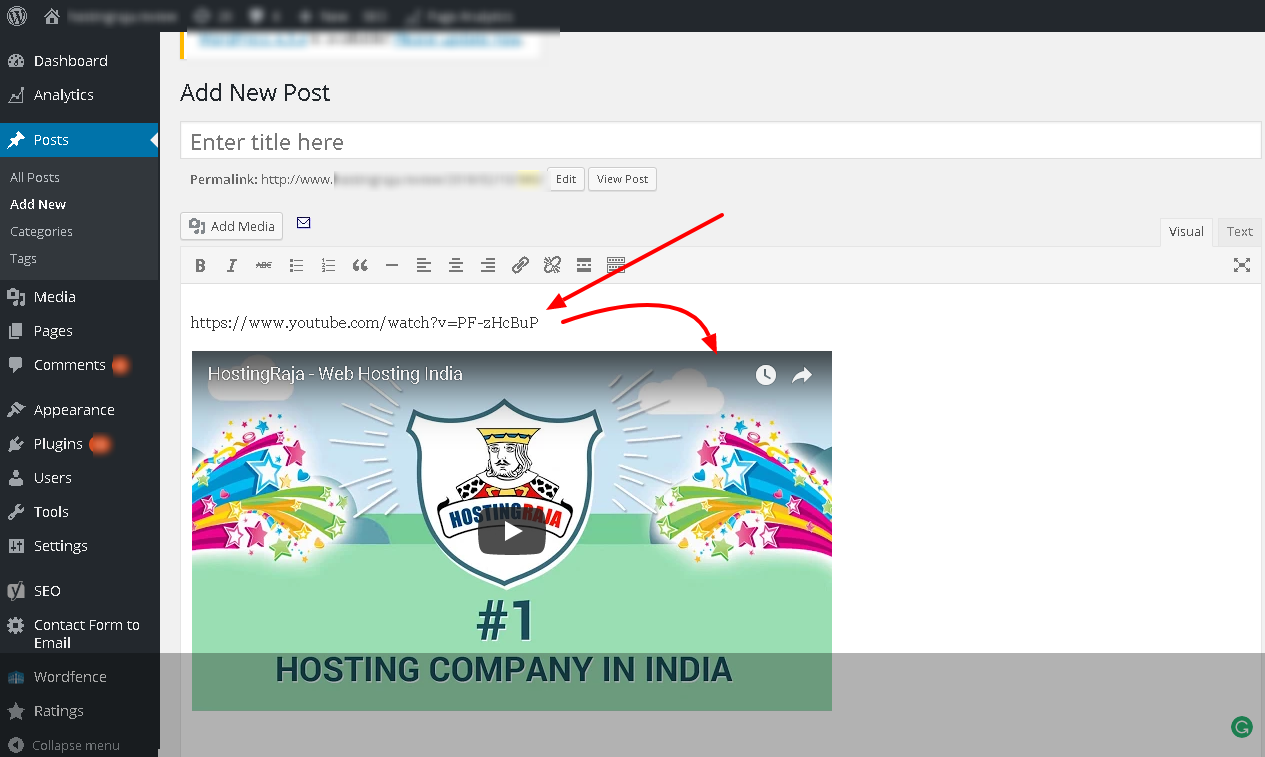
Task: Go to All Posts
Action: pos(35,177)
